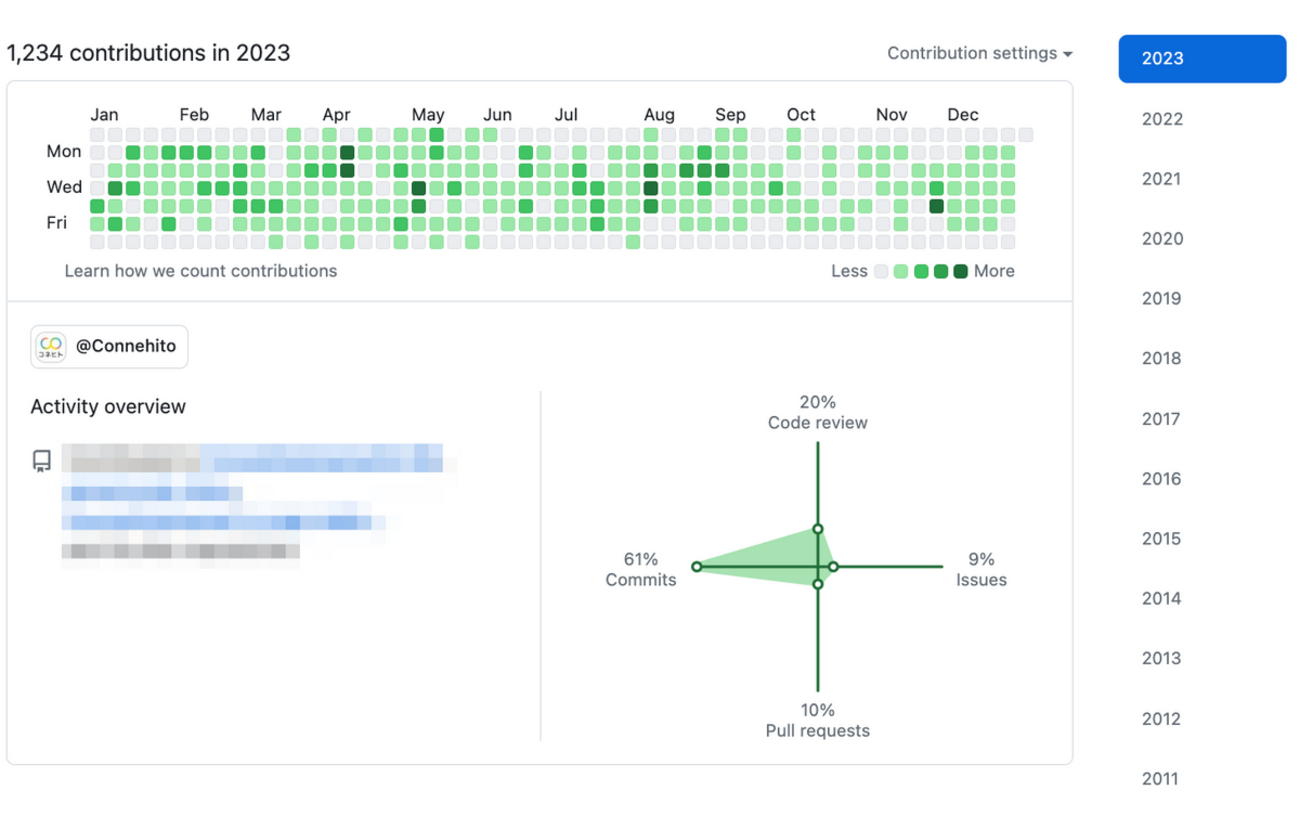Click the Issues data point marker
This screenshot has height=816, width=1300.
pyautogui.click(x=833, y=567)
